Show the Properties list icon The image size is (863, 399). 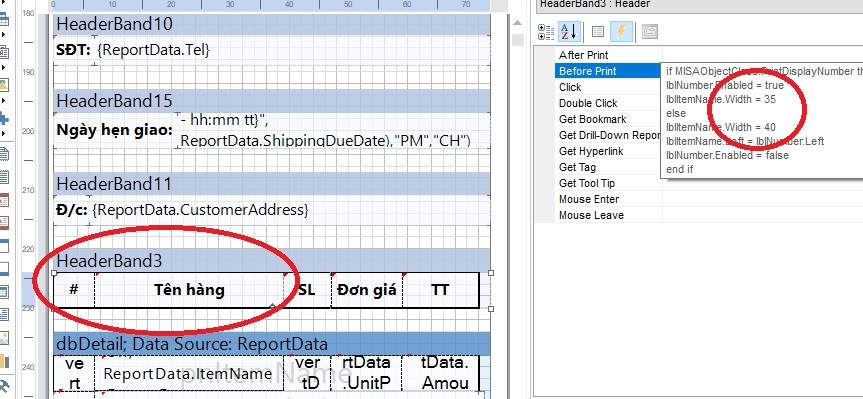click(x=598, y=32)
